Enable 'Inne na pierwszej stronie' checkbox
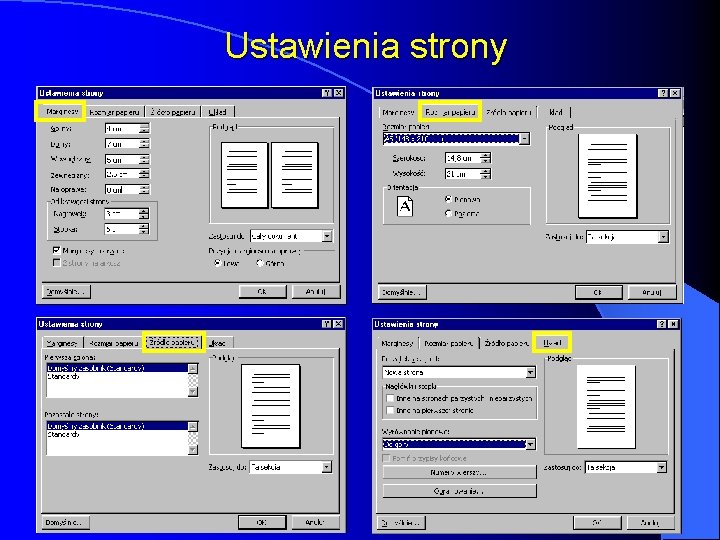720x540 pixels. point(390,410)
